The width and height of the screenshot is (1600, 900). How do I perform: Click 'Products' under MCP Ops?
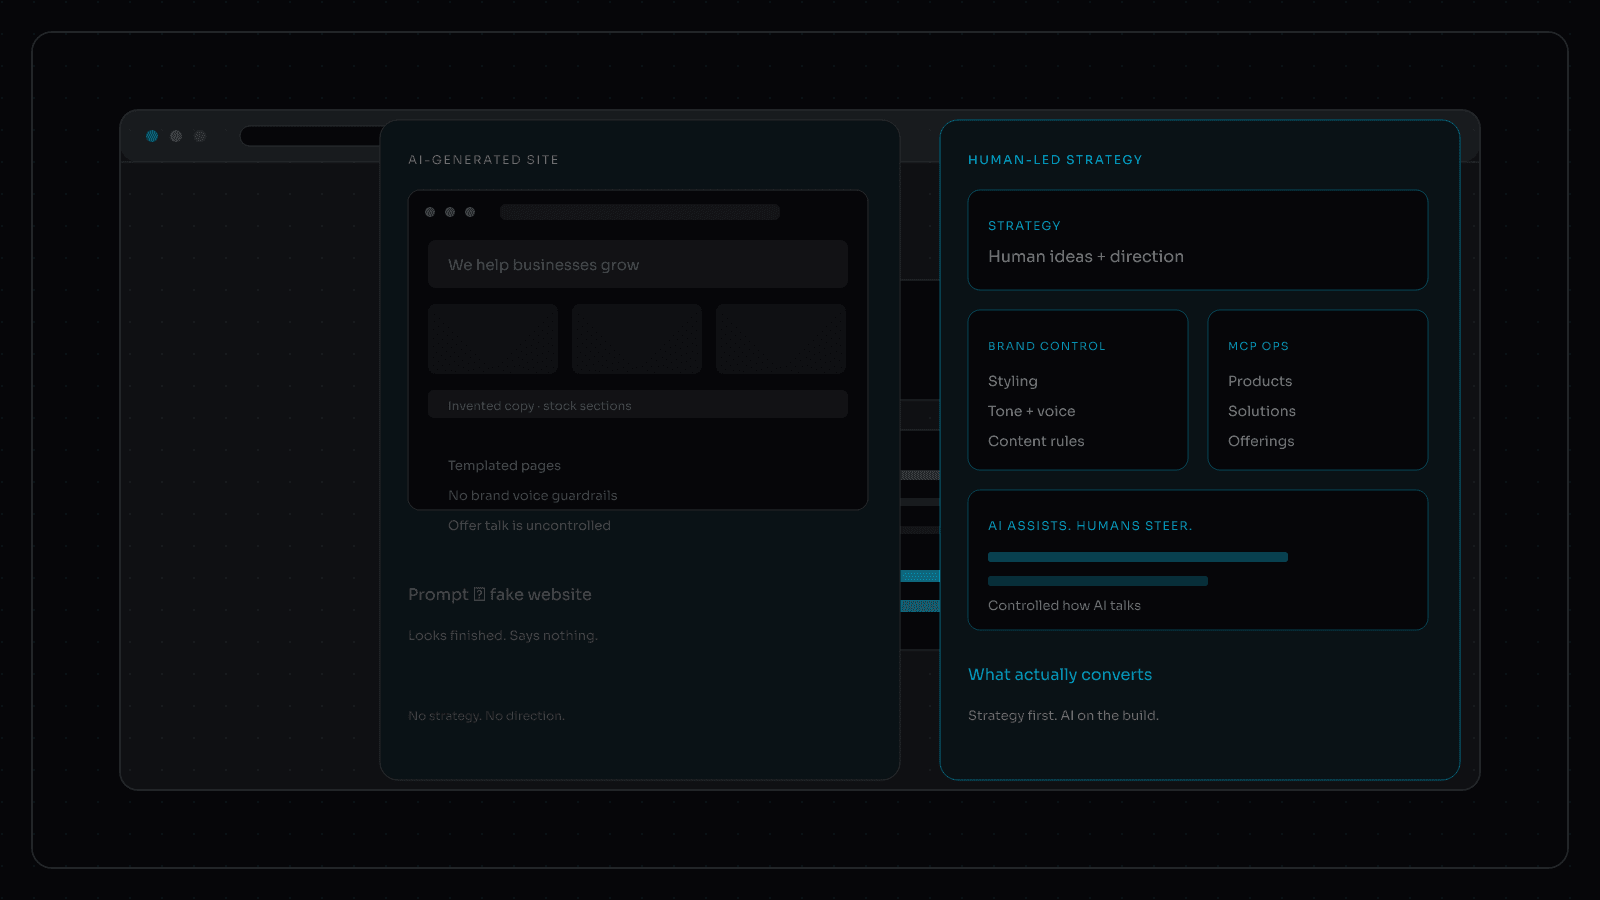1260,381
